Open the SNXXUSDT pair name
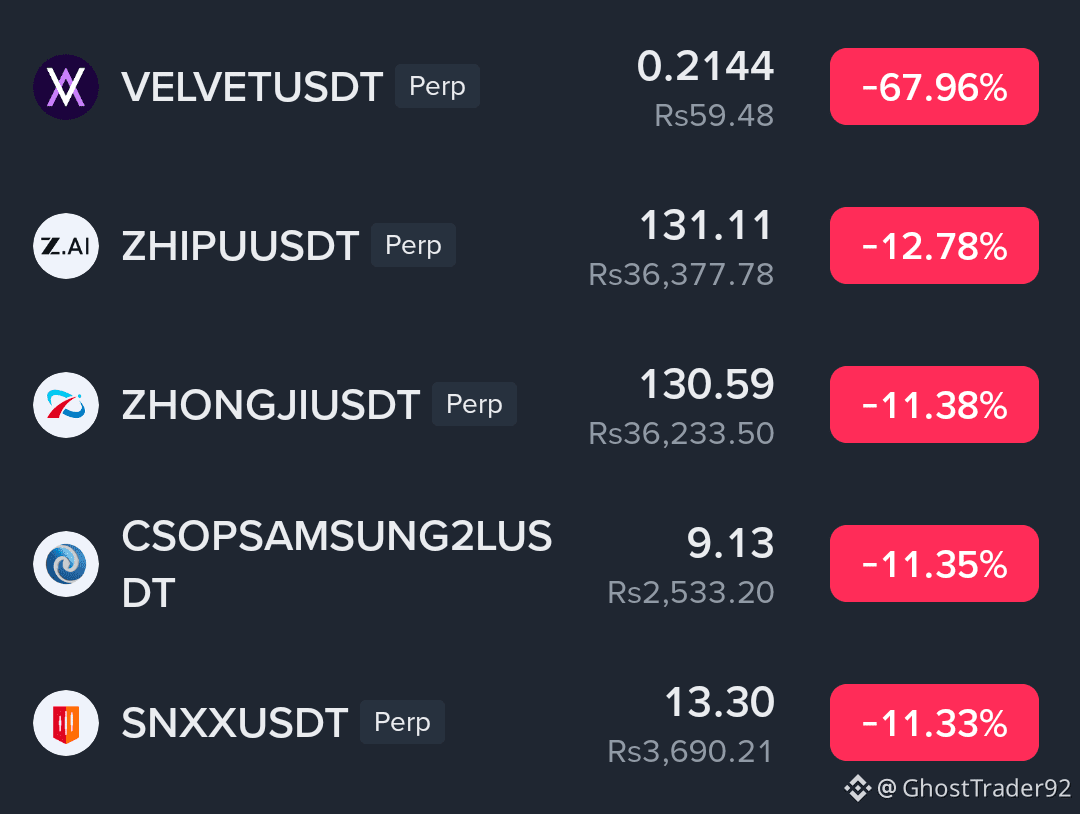This screenshot has width=1080, height=814. click(x=235, y=723)
